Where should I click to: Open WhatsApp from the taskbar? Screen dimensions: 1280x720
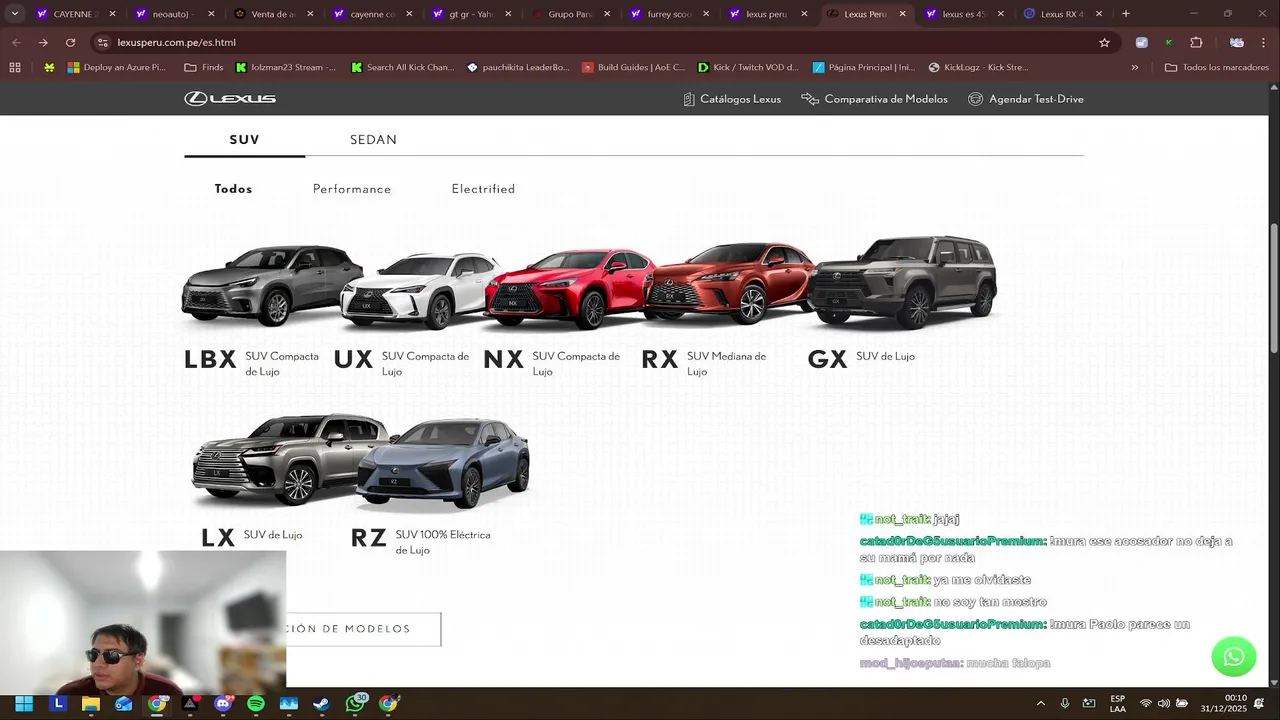point(355,704)
